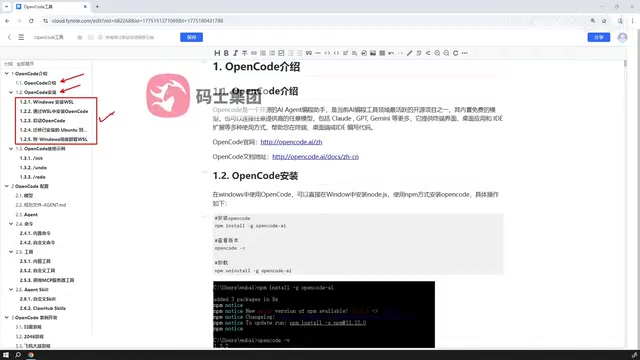Apply strikethrough from the editor toolbar
Screen dimensions: 640x360
(244, 53)
